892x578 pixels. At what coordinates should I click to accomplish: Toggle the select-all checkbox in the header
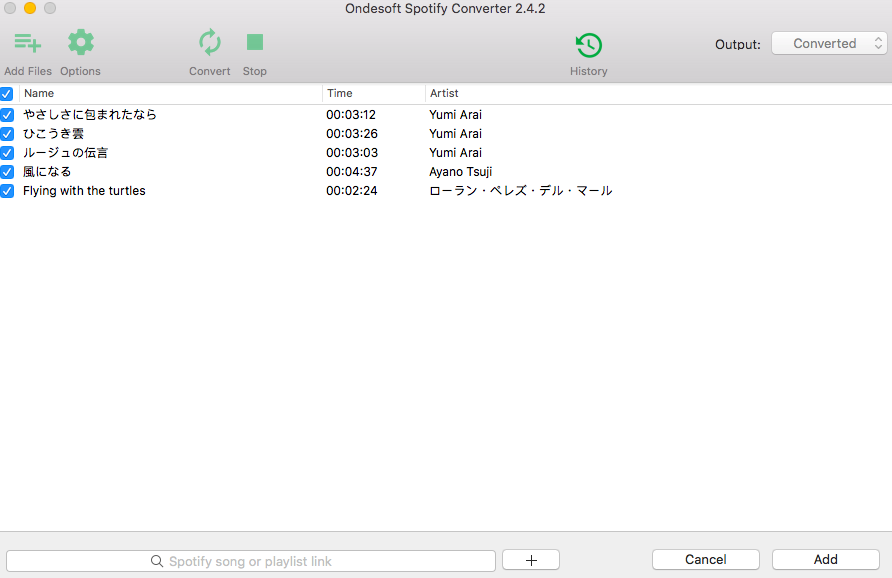7,93
